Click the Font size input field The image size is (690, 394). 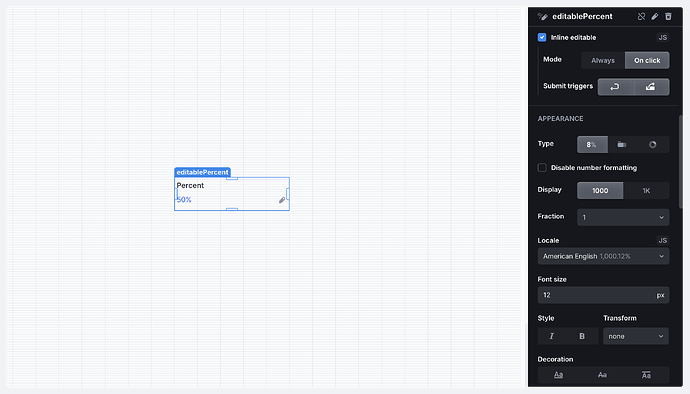pyautogui.click(x=603, y=295)
